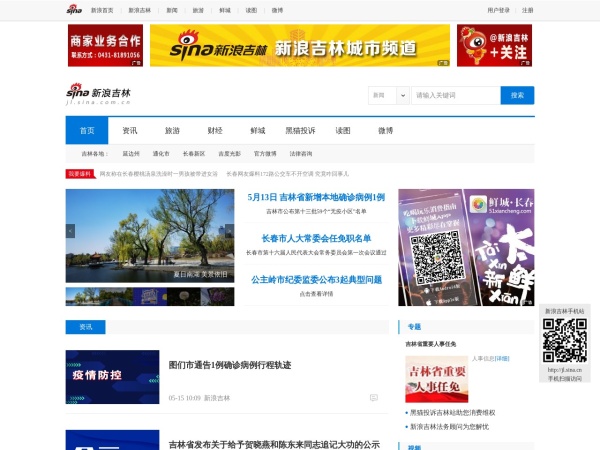Focus the 请输入关键词 search field

[x=456, y=95]
